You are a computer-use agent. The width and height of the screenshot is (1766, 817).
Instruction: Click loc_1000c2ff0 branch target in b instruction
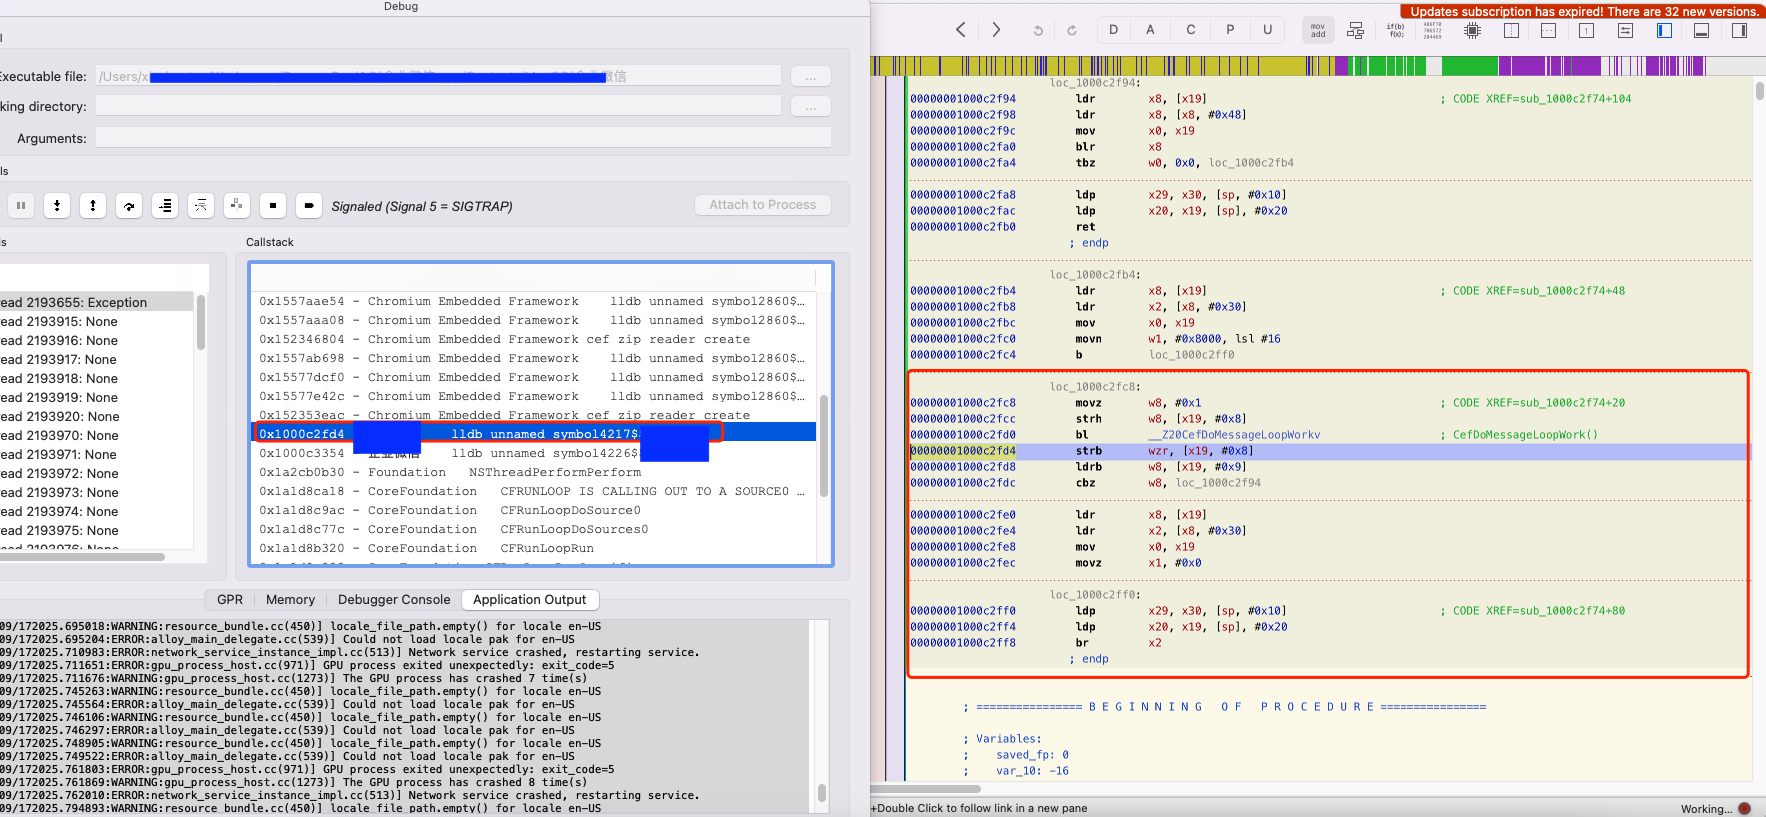point(1191,355)
